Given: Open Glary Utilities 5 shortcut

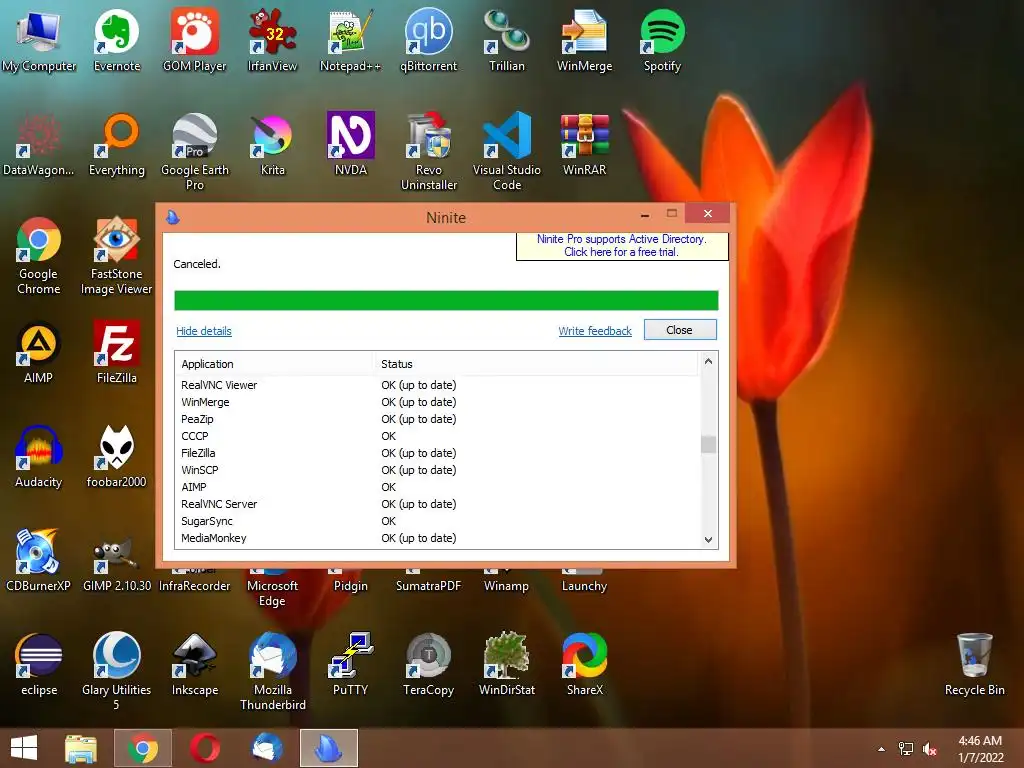Looking at the screenshot, I should pyautogui.click(x=116, y=670).
